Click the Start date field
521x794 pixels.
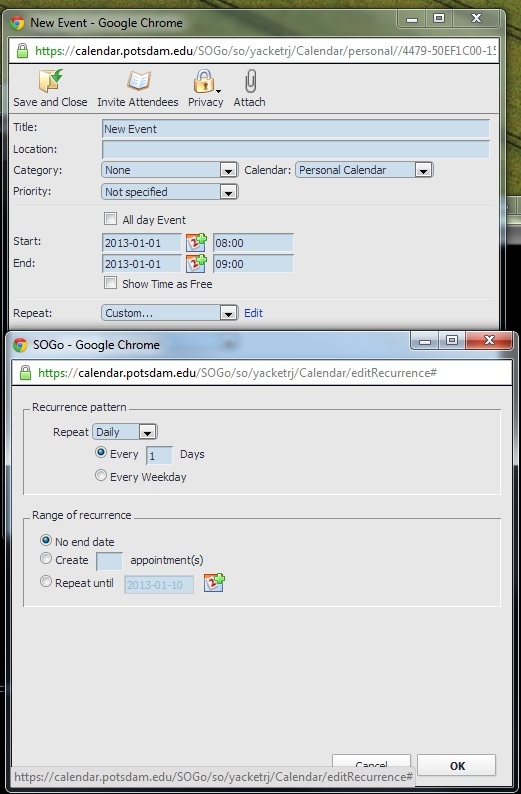coord(142,243)
